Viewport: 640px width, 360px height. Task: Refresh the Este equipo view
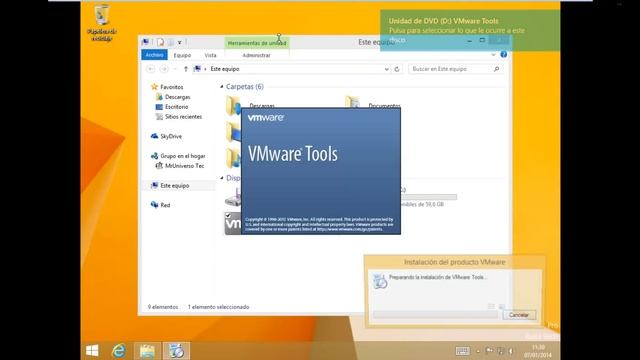(x=397, y=69)
